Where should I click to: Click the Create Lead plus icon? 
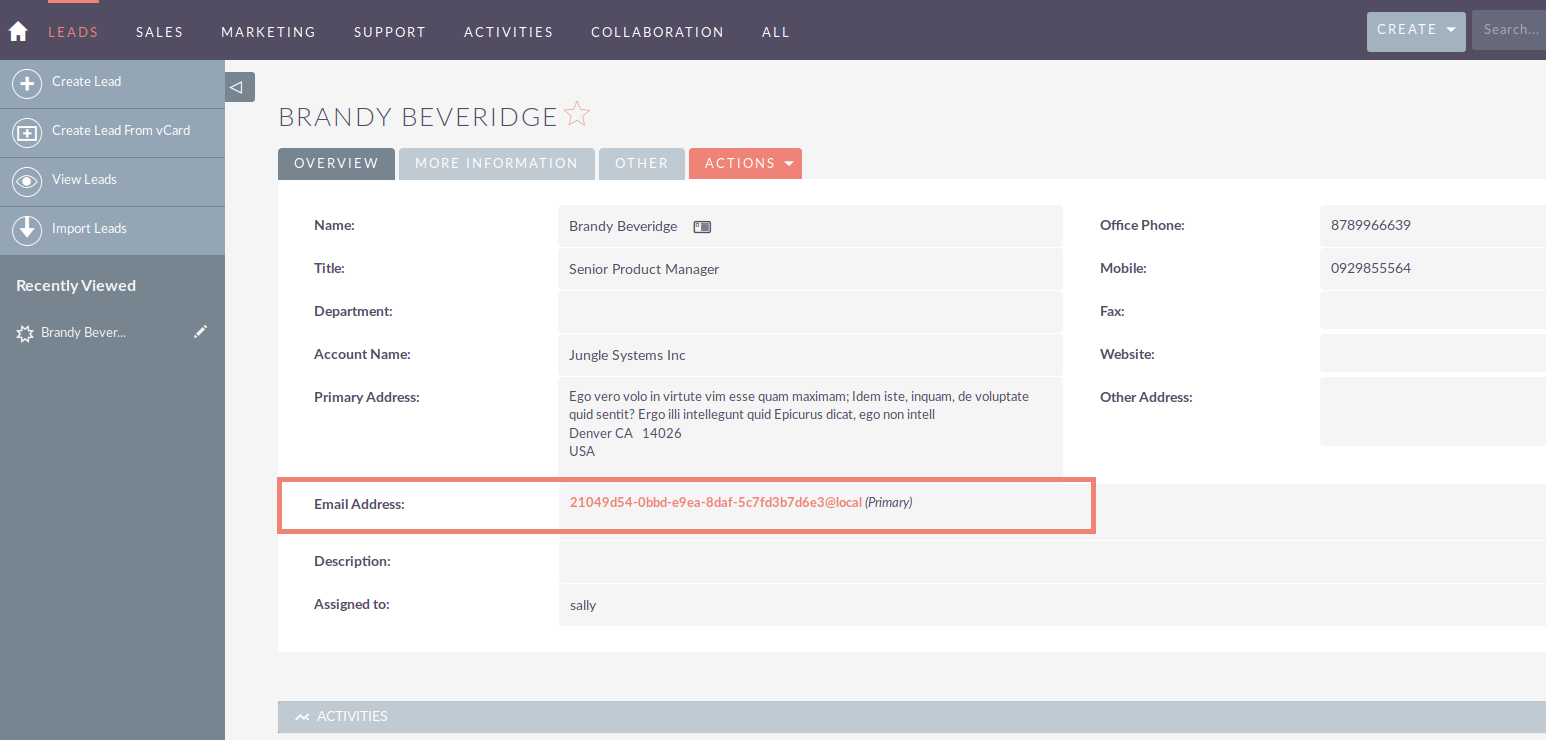27,84
